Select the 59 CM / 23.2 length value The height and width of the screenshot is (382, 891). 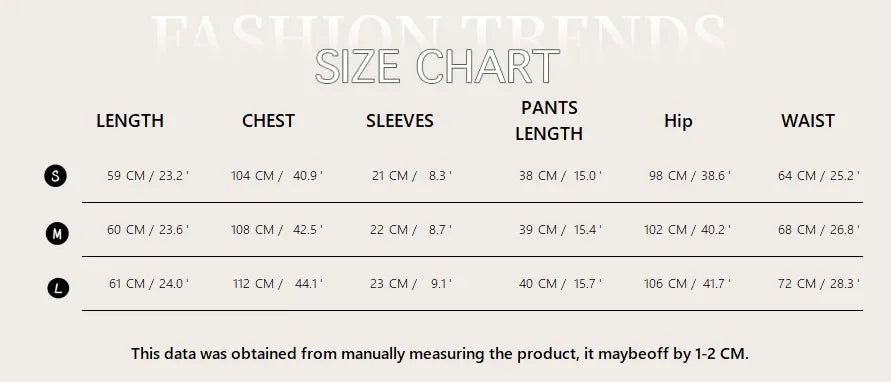click(148, 176)
